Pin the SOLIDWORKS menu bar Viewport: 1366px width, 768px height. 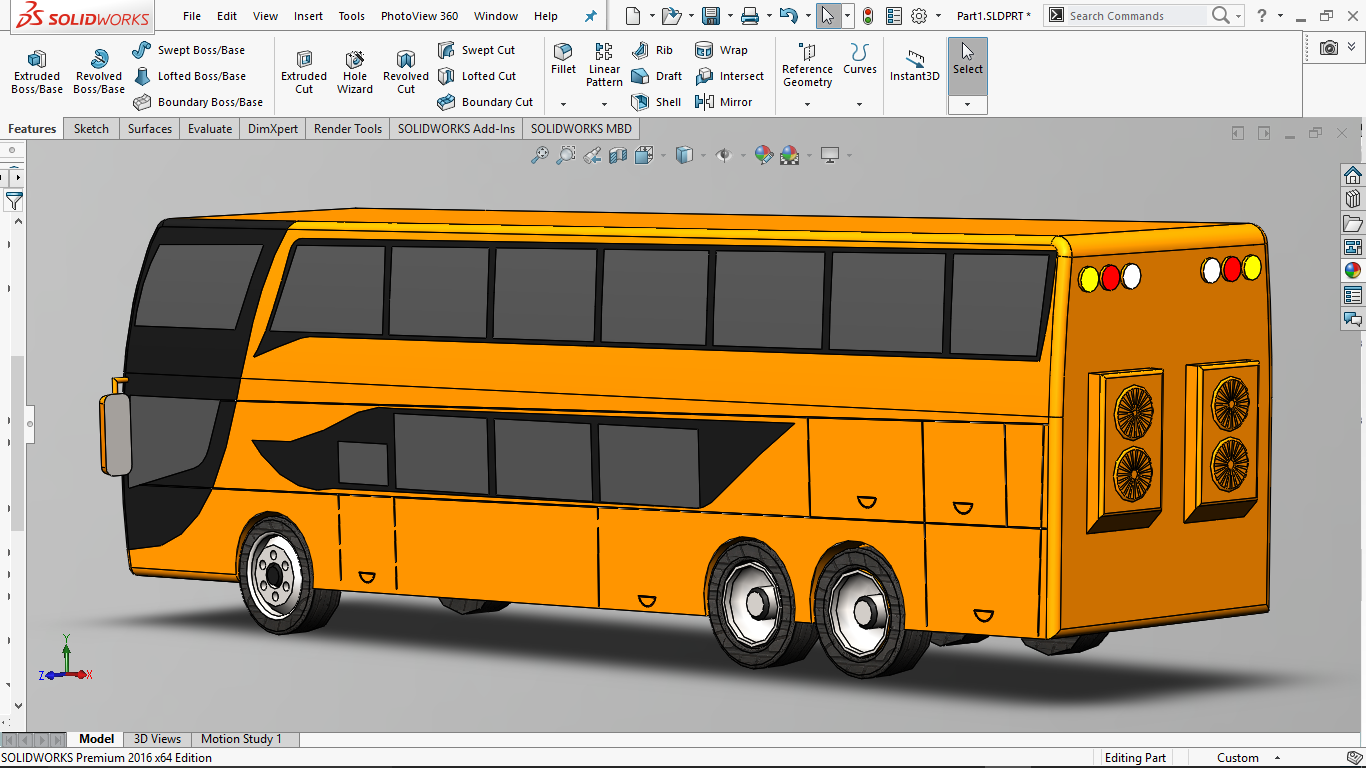[x=590, y=16]
